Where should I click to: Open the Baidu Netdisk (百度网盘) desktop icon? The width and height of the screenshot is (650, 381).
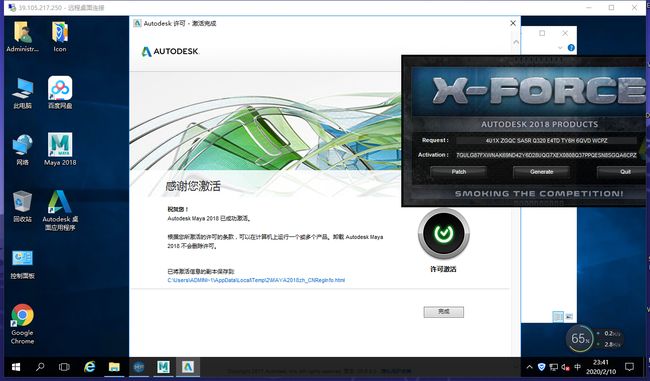click(60, 93)
